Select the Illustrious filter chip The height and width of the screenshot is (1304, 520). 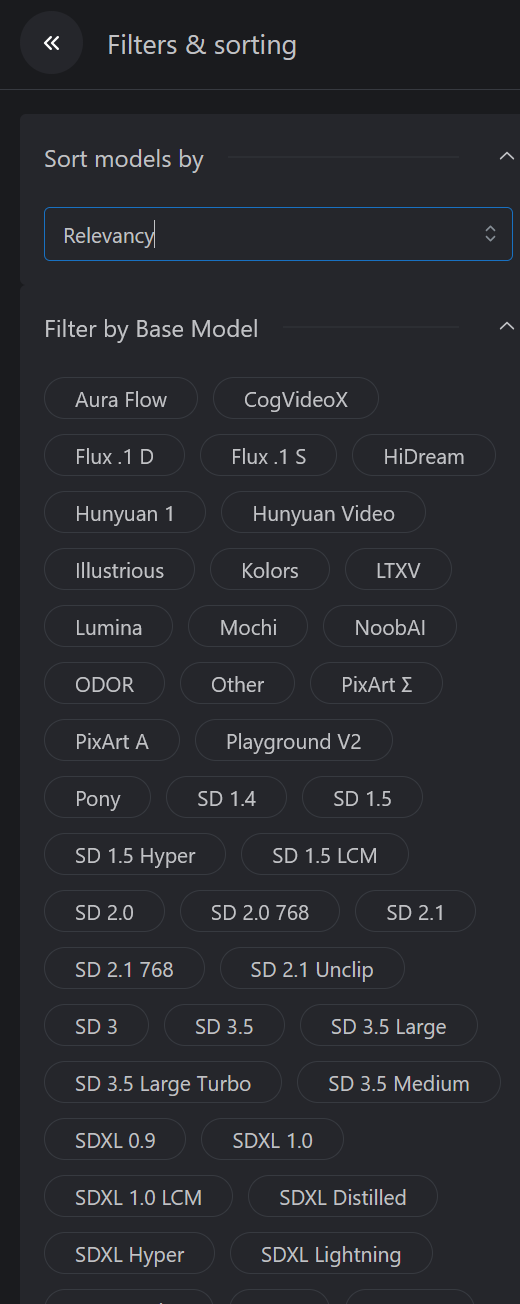[x=120, y=570]
